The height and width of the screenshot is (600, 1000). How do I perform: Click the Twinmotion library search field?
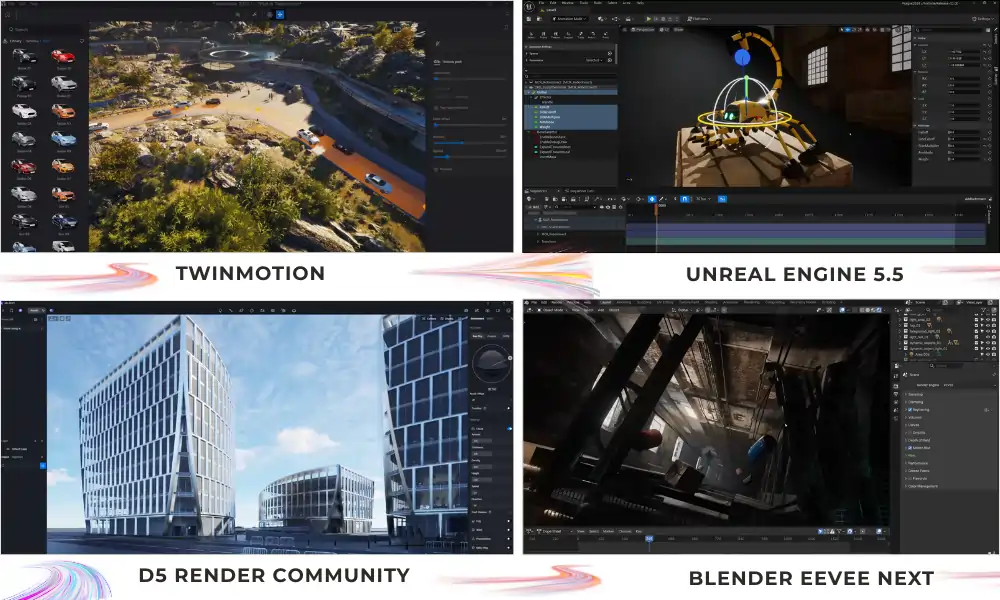pos(45,29)
